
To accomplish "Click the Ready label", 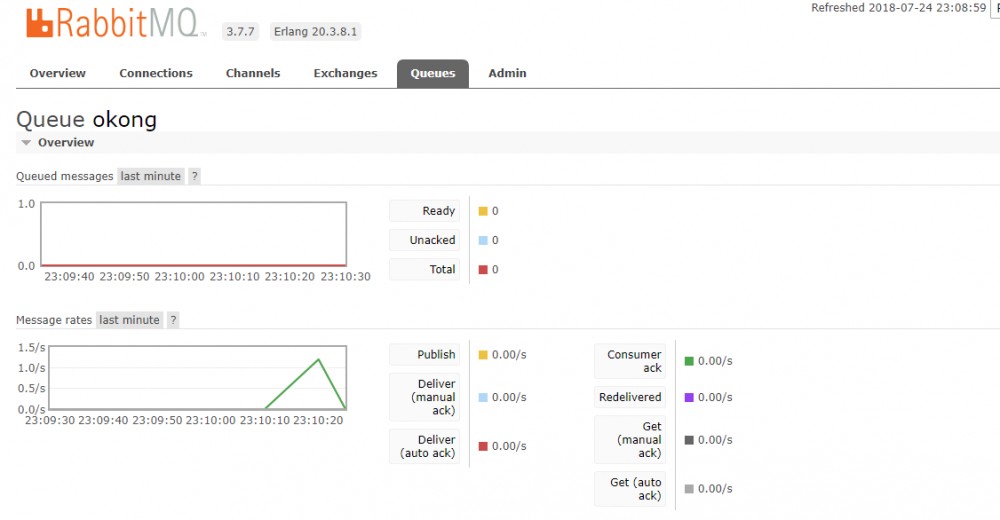I will [x=425, y=211].
